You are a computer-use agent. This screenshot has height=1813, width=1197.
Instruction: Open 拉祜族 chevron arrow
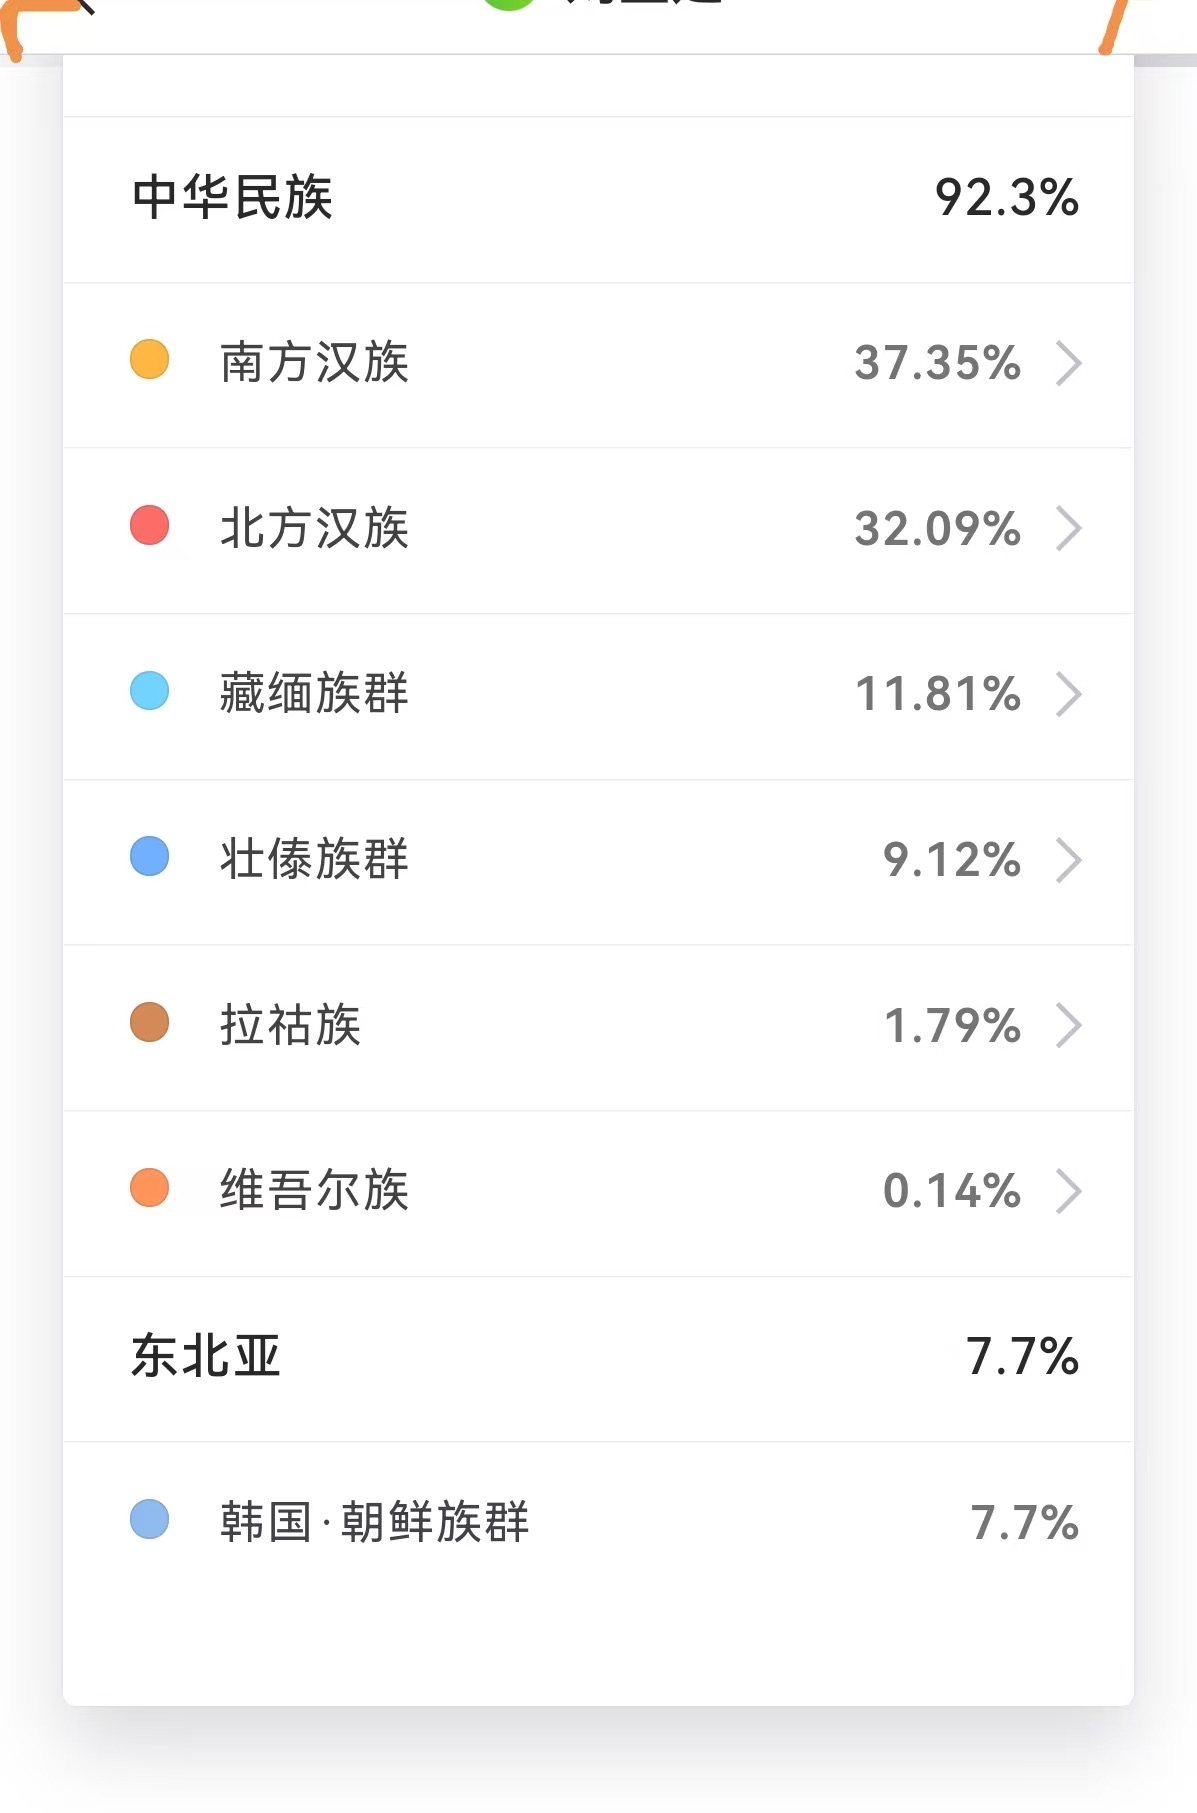(x=1068, y=1025)
